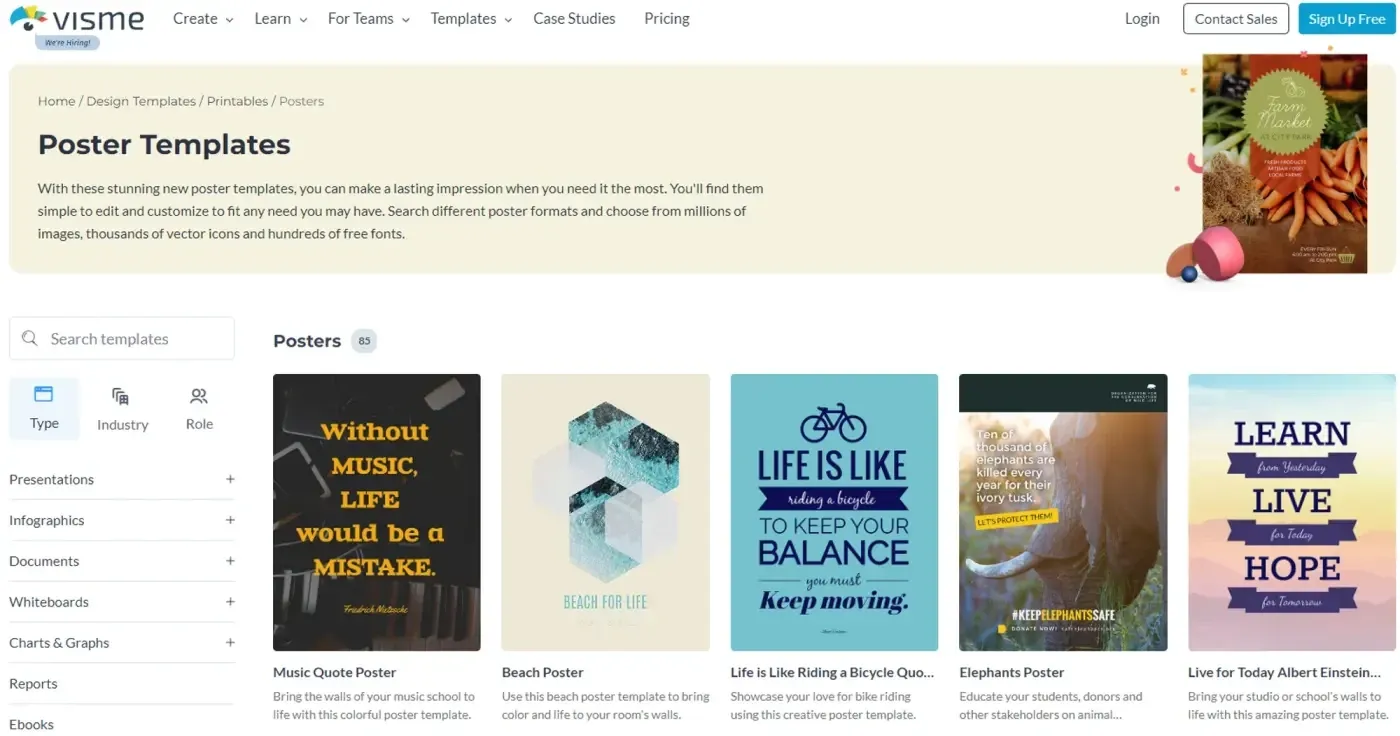The image size is (1400, 736).
Task: Open the Create dropdown menu
Action: click(x=203, y=18)
